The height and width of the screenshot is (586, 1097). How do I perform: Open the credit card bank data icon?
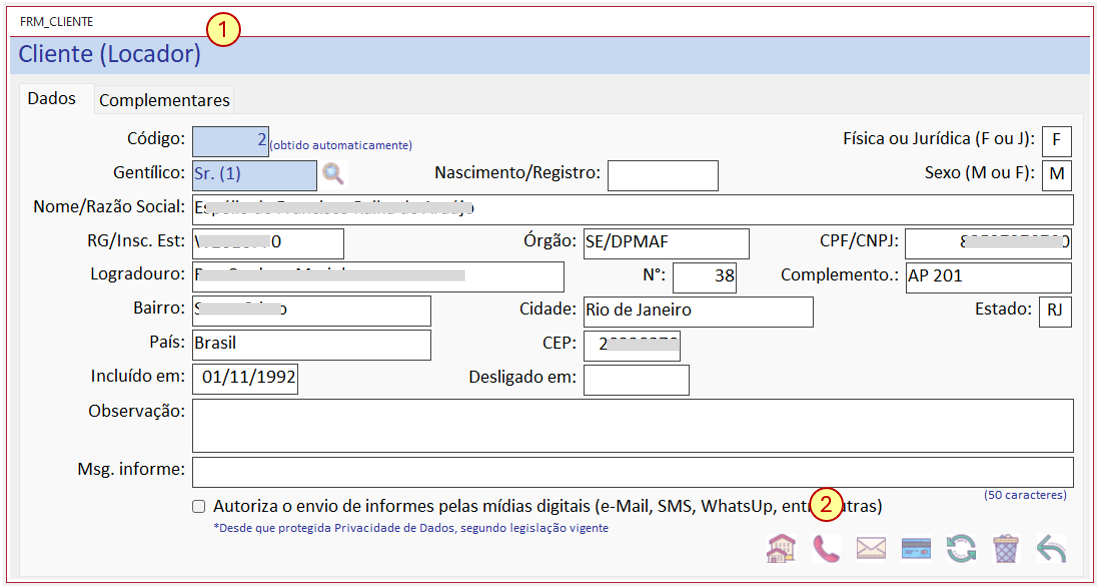point(916,548)
